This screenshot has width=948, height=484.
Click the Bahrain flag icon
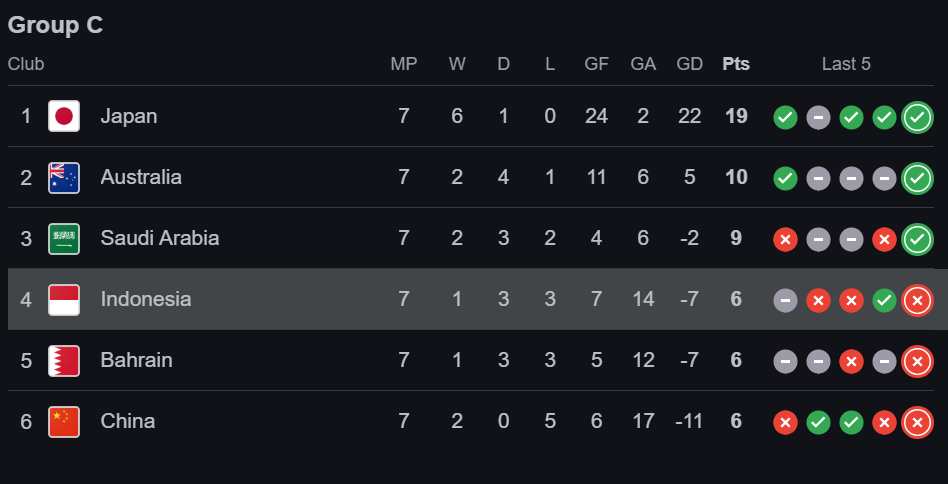(64, 361)
